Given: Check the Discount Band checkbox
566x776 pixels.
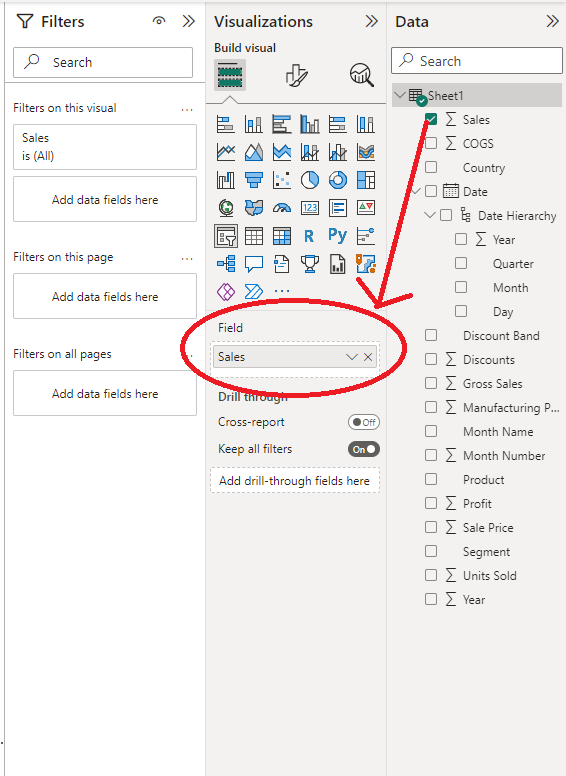Looking at the screenshot, I should pos(431,335).
